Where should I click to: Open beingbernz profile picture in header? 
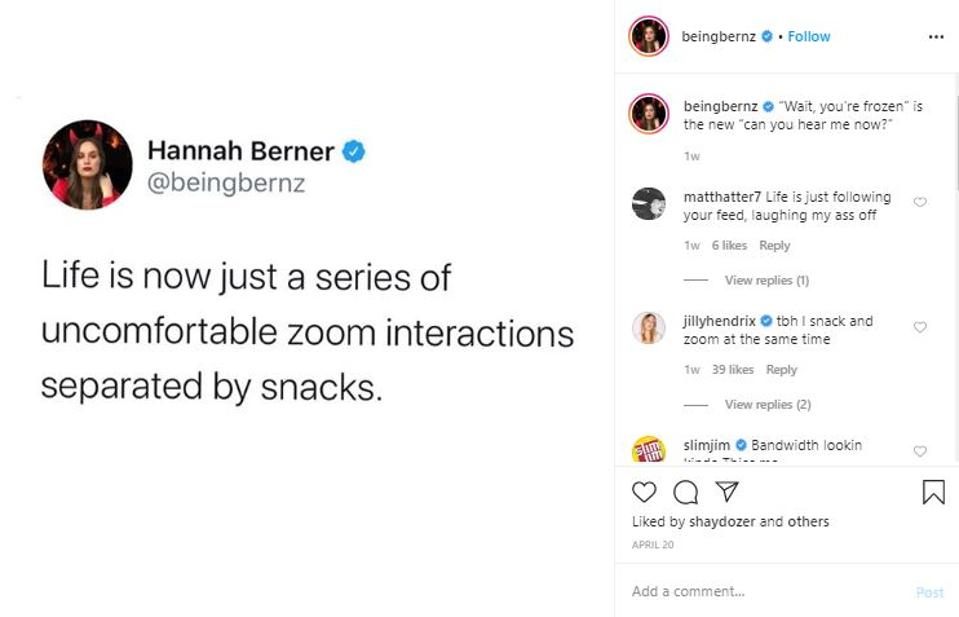click(x=648, y=36)
